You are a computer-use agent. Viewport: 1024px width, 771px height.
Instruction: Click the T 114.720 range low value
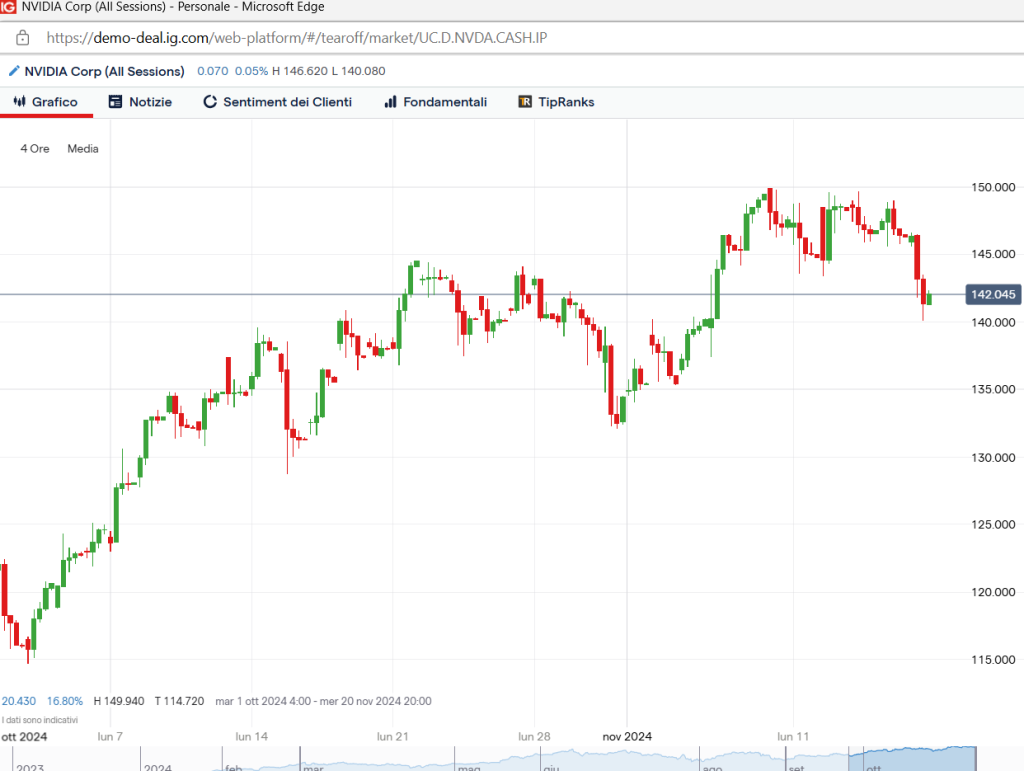(x=180, y=701)
